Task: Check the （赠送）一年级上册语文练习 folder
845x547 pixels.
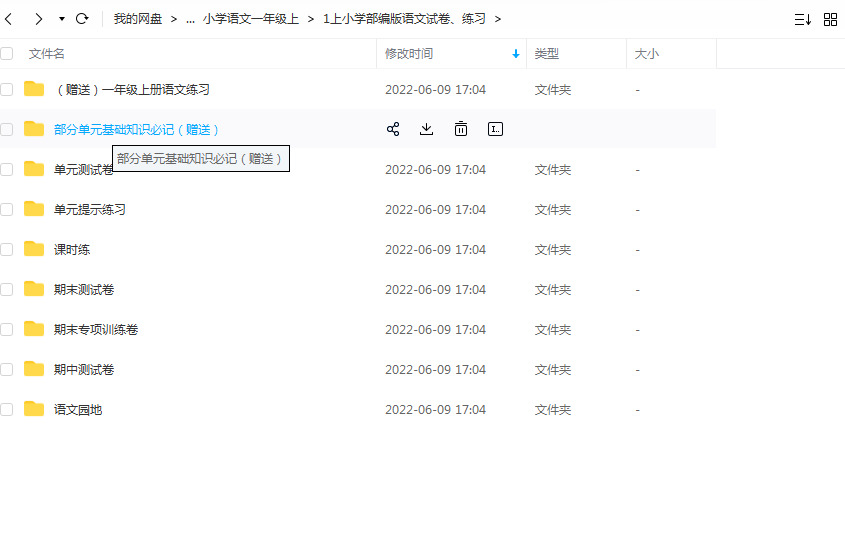Action: coord(6,89)
